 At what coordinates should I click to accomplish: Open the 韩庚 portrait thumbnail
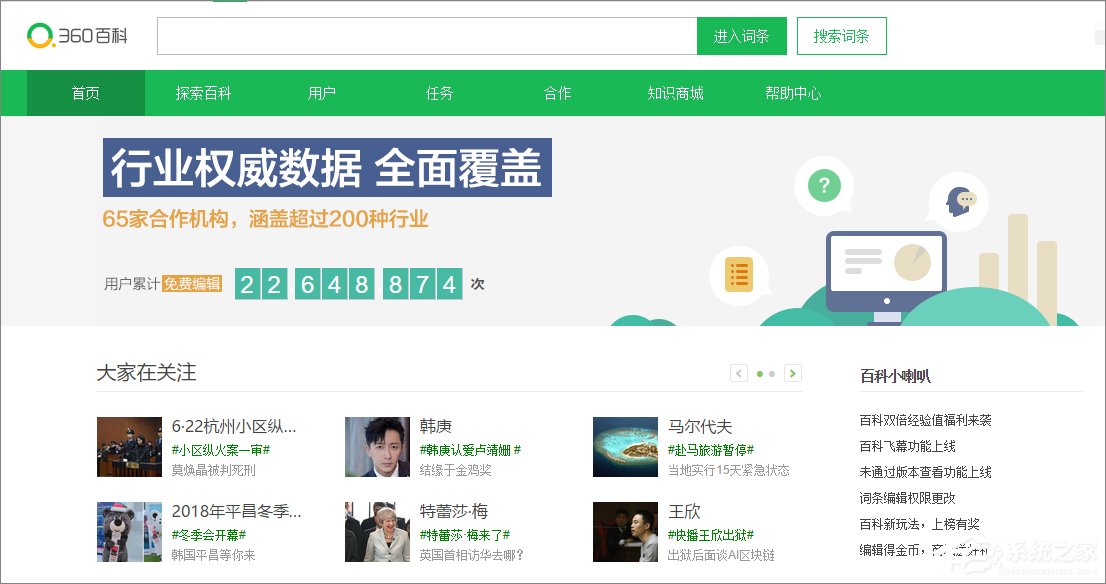coord(377,447)
